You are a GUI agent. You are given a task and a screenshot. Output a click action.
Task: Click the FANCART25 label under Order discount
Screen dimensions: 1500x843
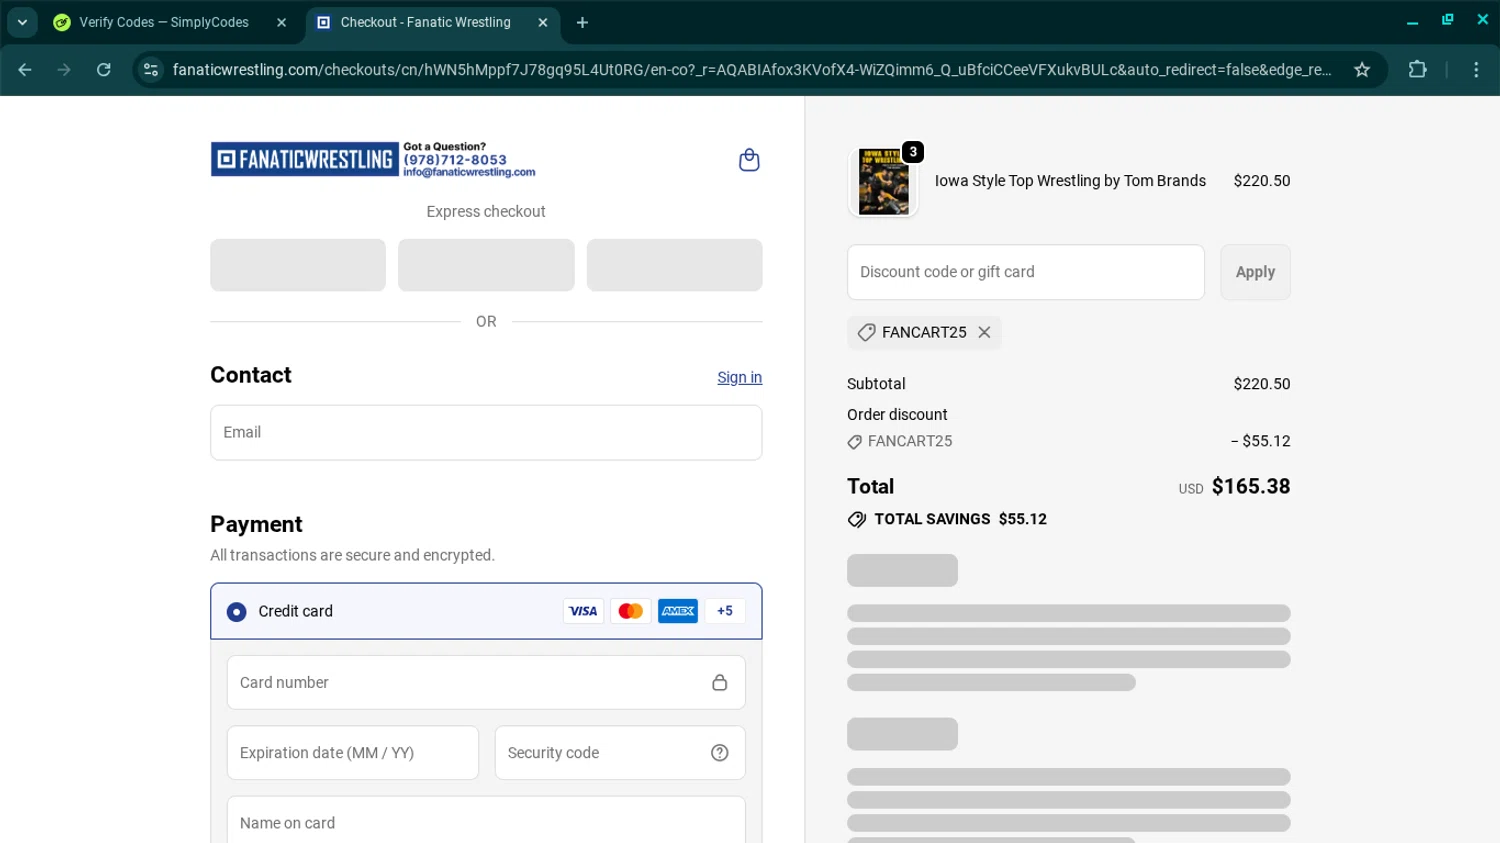[910, 441]
